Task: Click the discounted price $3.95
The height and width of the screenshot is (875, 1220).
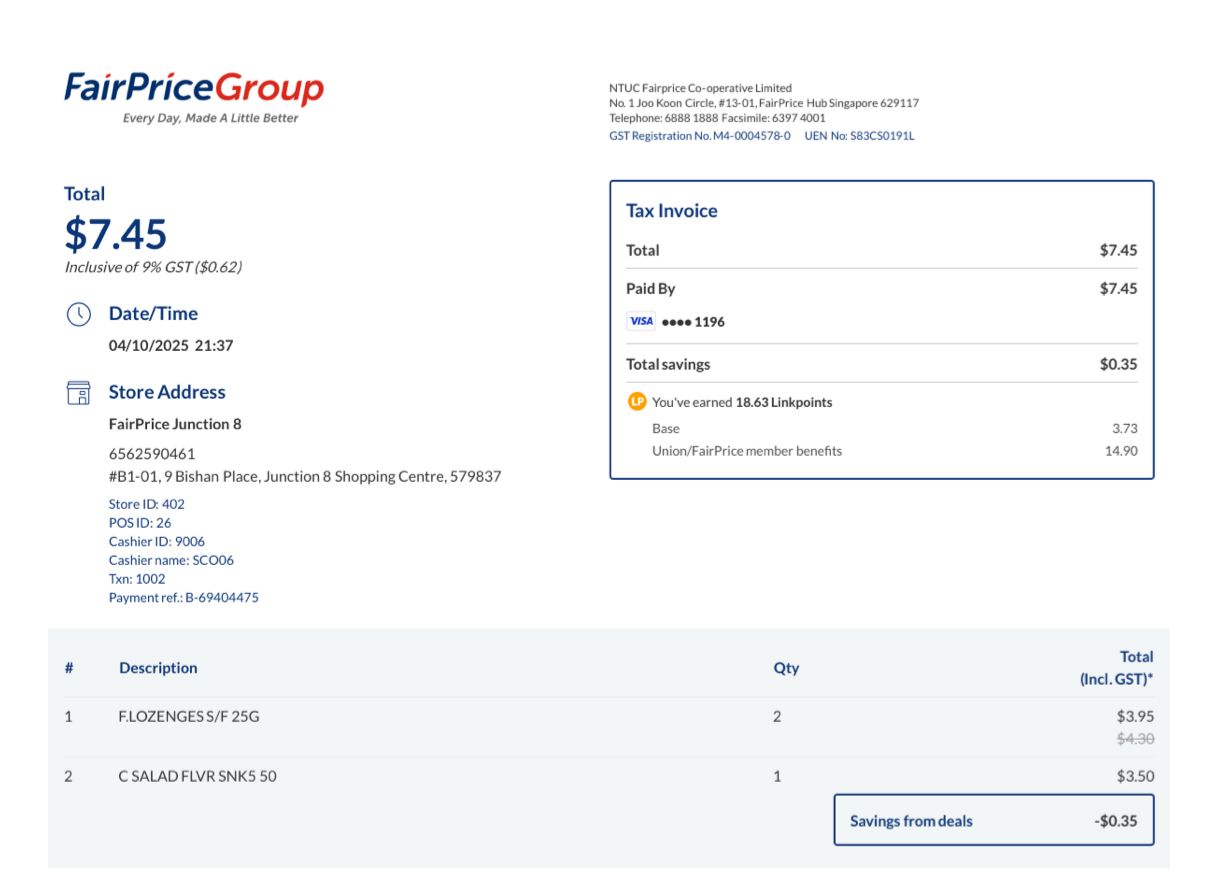Action: [x=1135, y=717]
